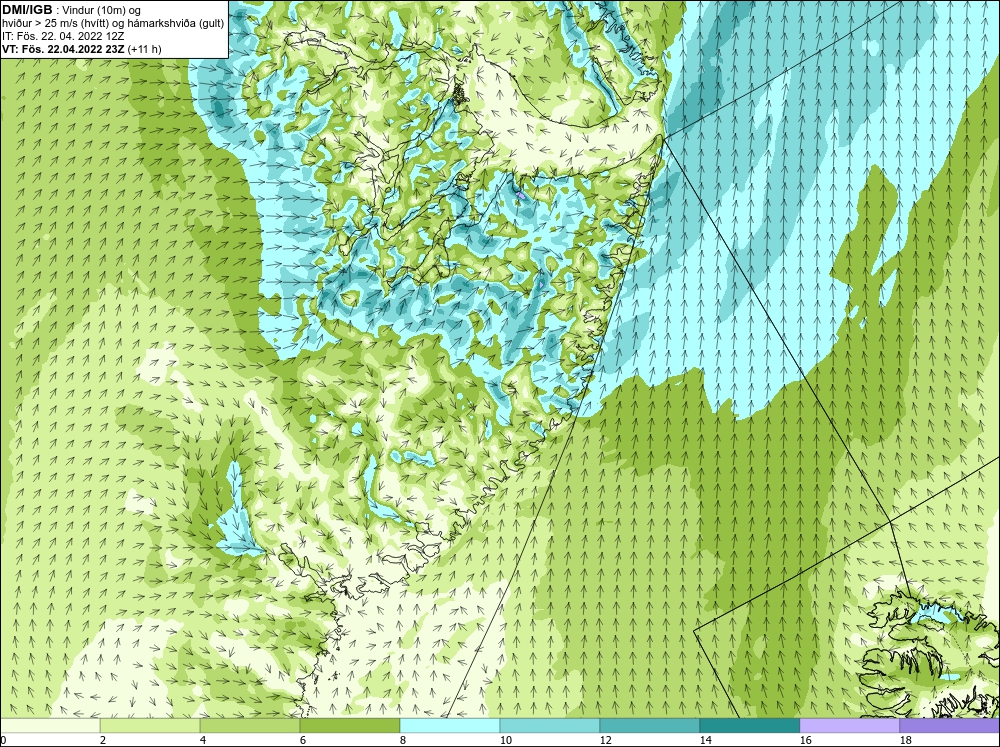Click the legend scale label '12'
Image resolution: width=1000 pixels, height=747 pixels.
coord(605,740)
